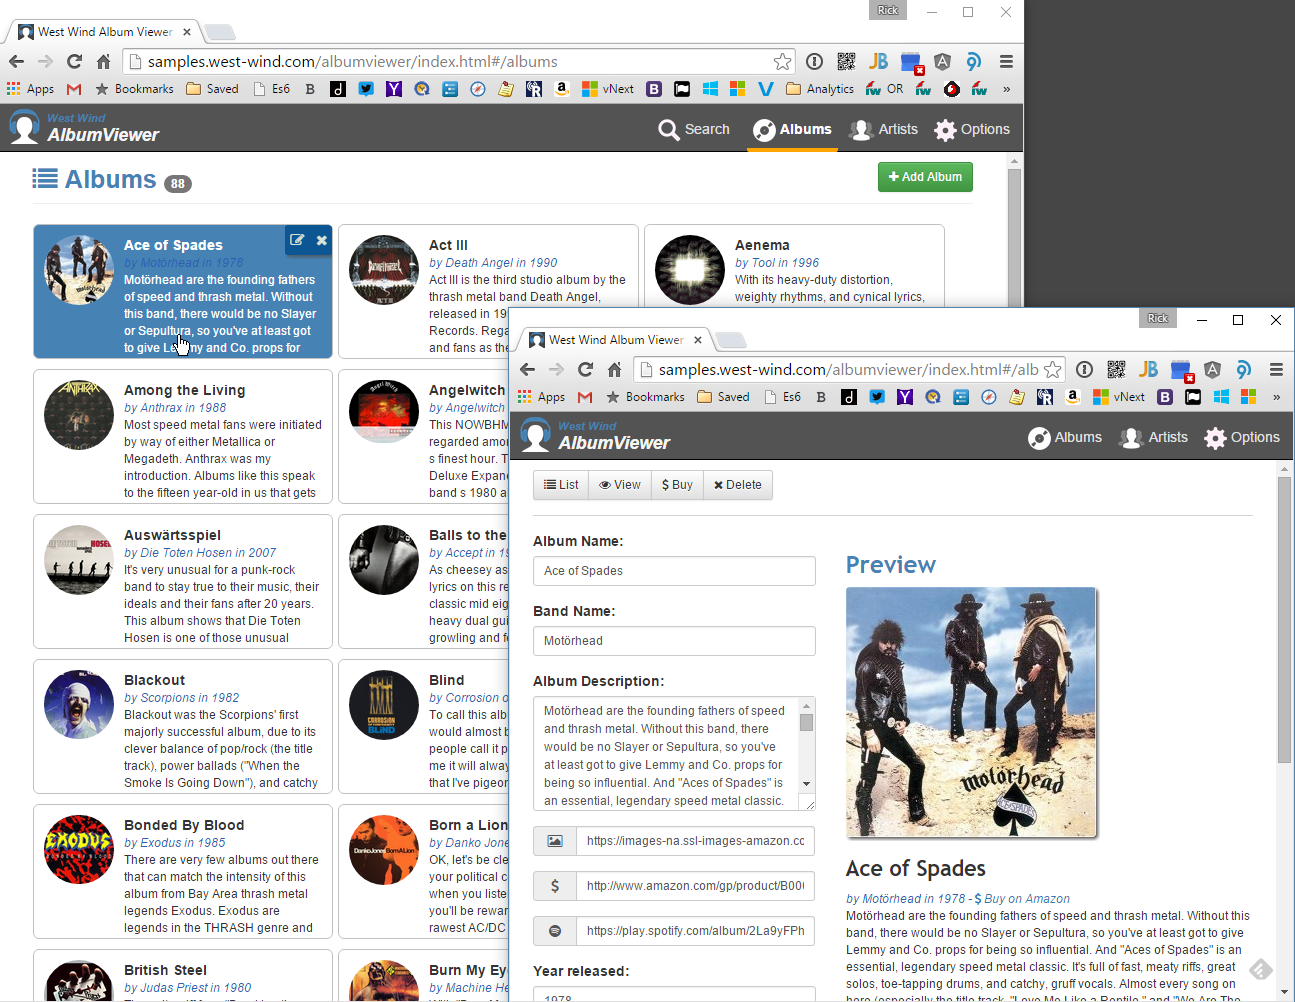Open Analytics bookmarks folder
Image resolution: width=1295 pixels, height=1002 pixels.
820,89
